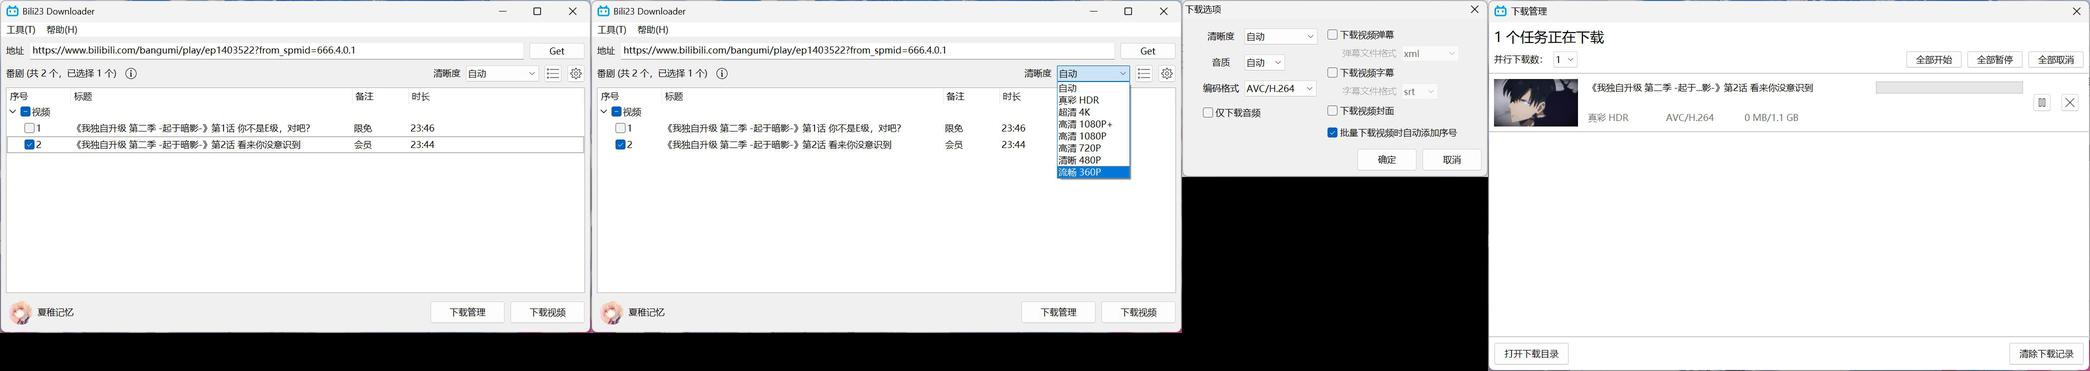The height and width of the screenshot is (371, 2090).
Task: Click 夏稚记忆 avatar in window with expanded quality list
Action: (x=611, y=313)
